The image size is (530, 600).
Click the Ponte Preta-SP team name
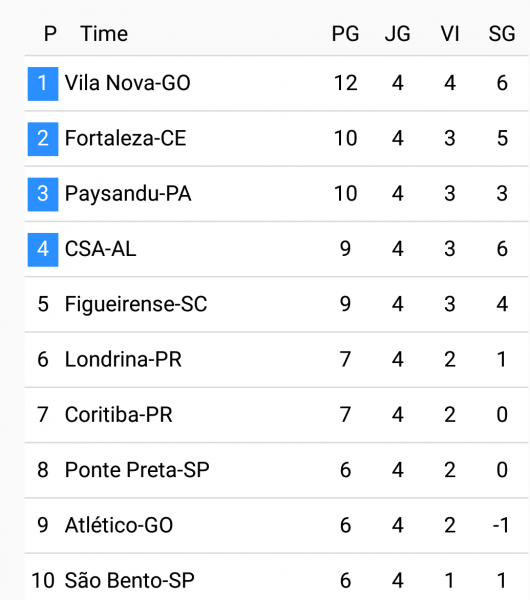click(x=137, y=470)
